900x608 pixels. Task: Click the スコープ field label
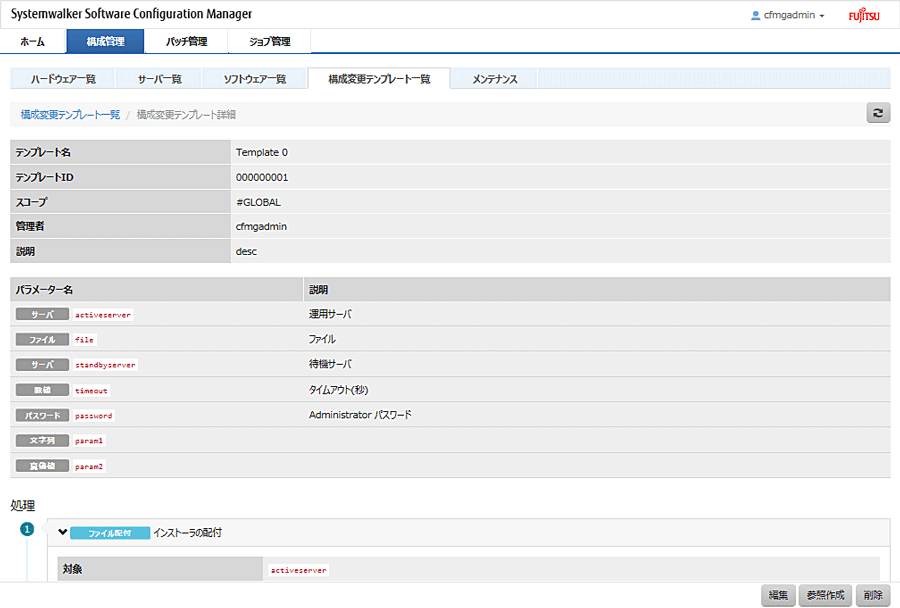(x=32, y=202)
